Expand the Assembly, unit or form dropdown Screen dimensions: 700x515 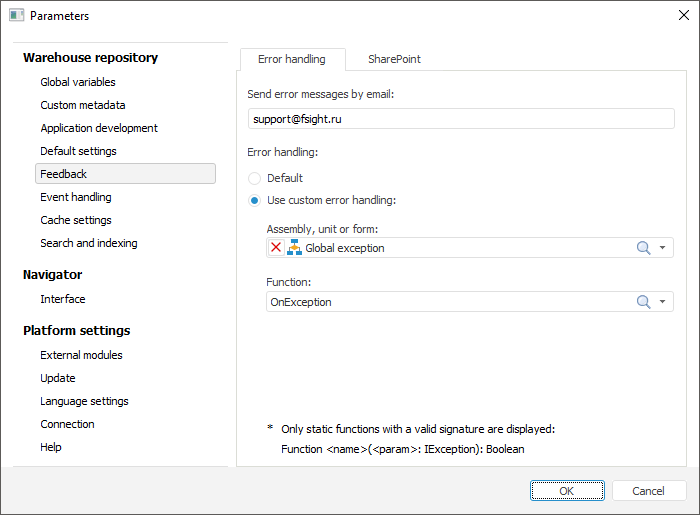[x=662, y=248]
